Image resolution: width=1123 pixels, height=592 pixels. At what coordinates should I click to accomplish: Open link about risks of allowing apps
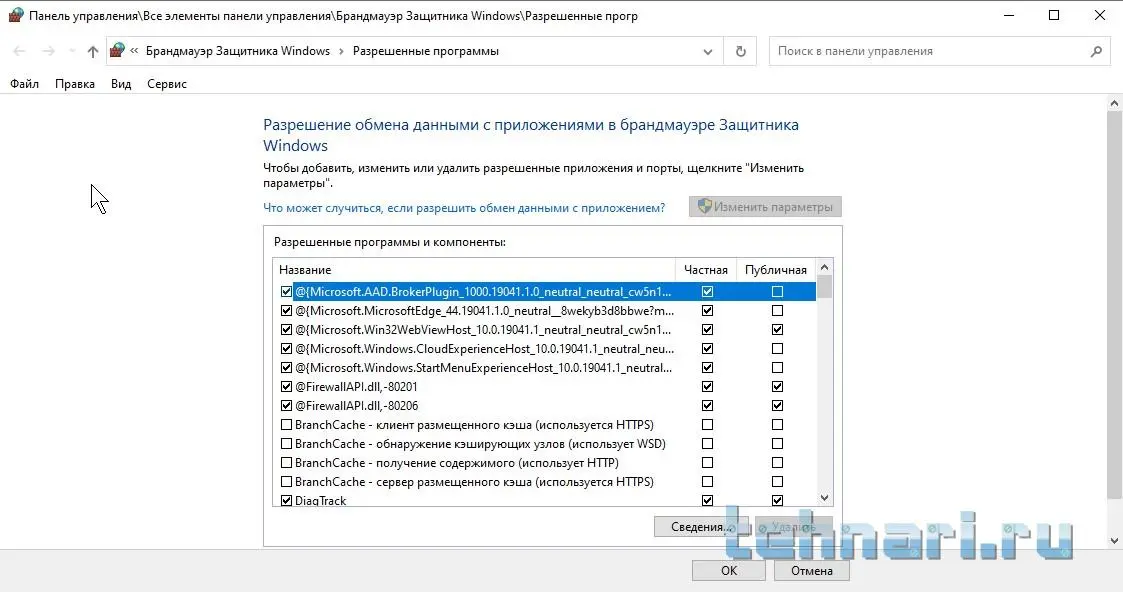[464, 208]
